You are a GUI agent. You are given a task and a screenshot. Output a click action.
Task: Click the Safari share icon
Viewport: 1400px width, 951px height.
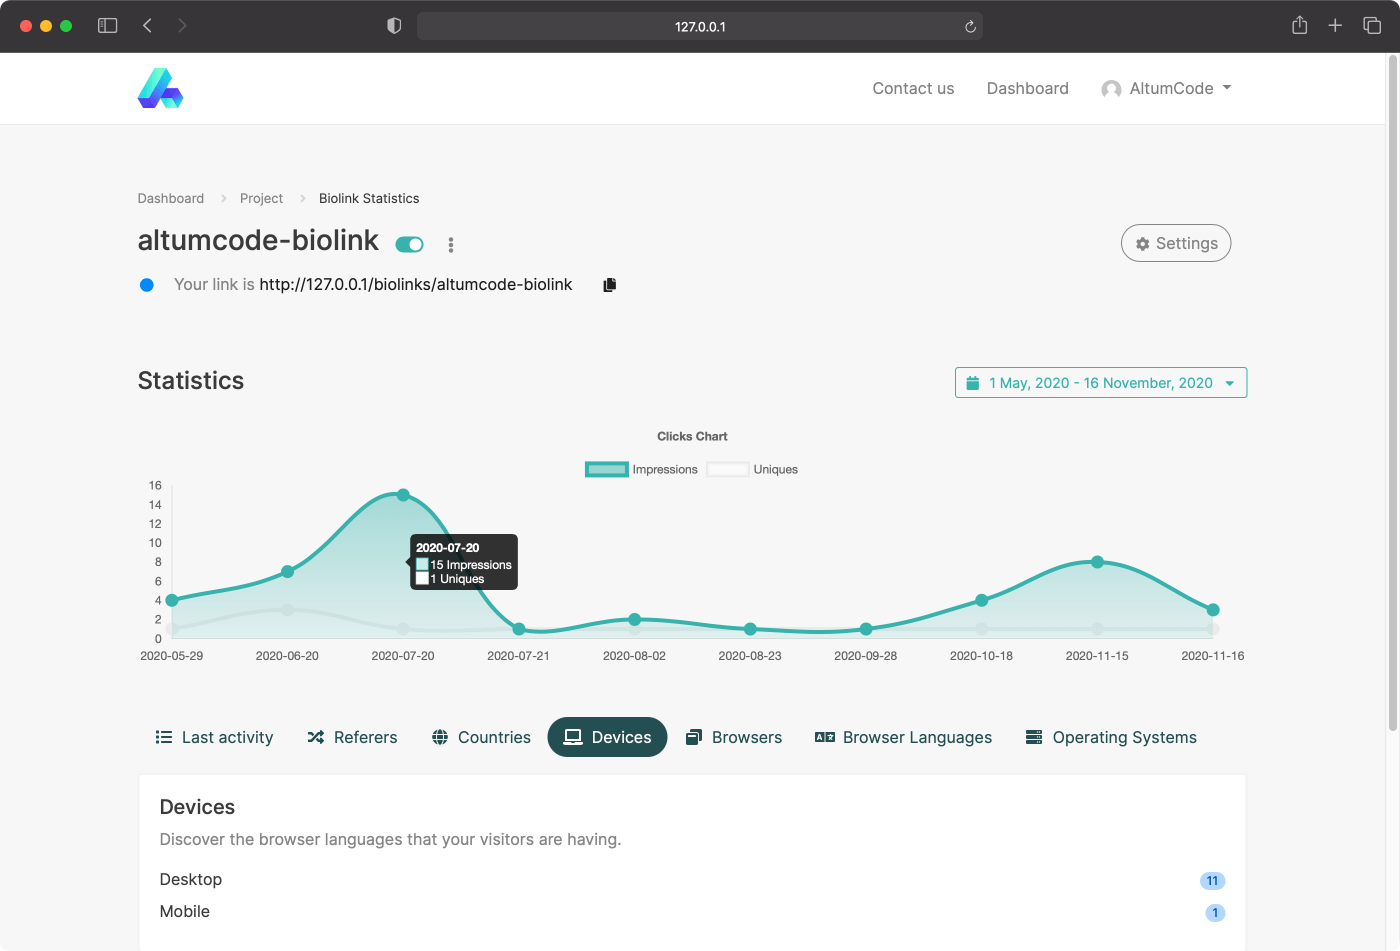point(1299,26)
